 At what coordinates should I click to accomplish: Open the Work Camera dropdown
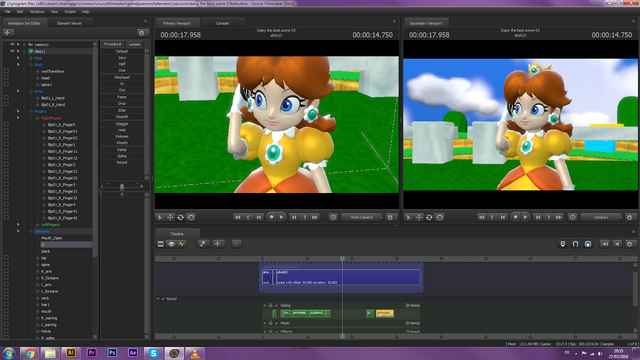point(362,218)
